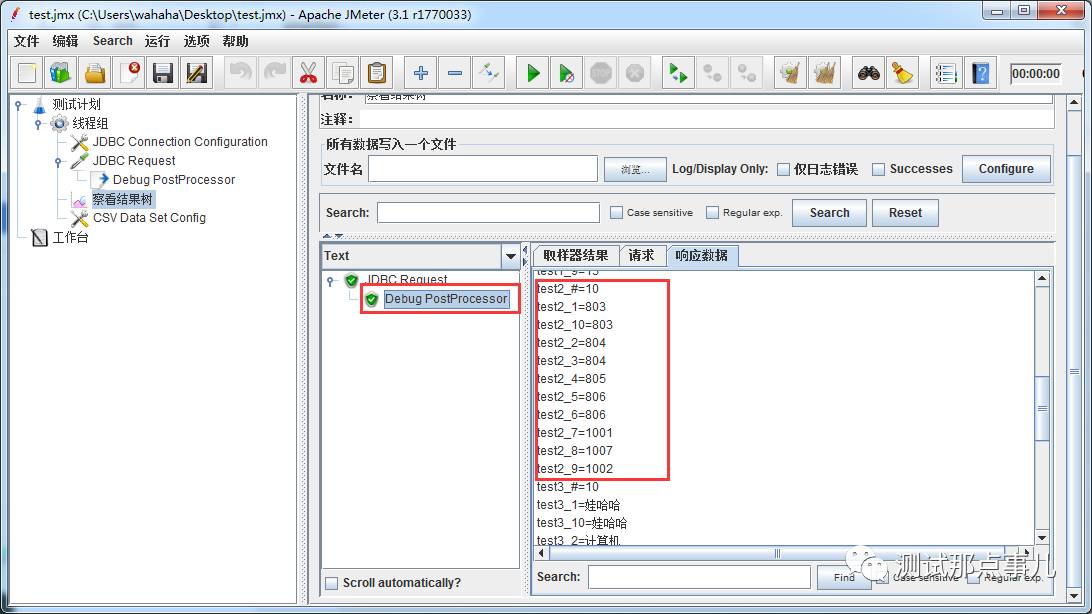Select Debug PostProcessor result in results tree

click(446, 299)
